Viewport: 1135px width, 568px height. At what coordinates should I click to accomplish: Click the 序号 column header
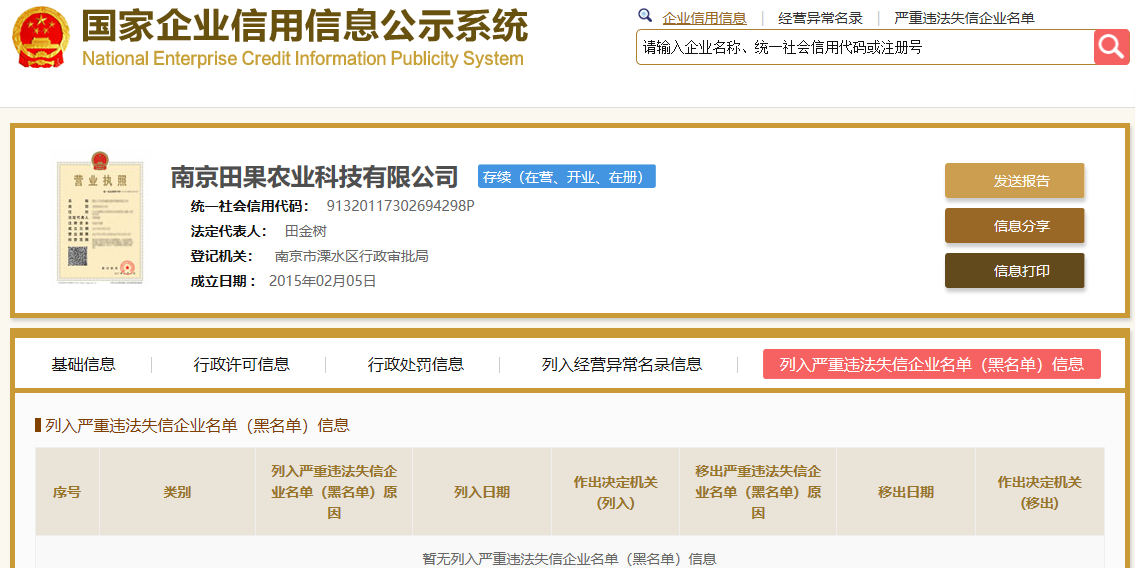(x=67, y=492)
